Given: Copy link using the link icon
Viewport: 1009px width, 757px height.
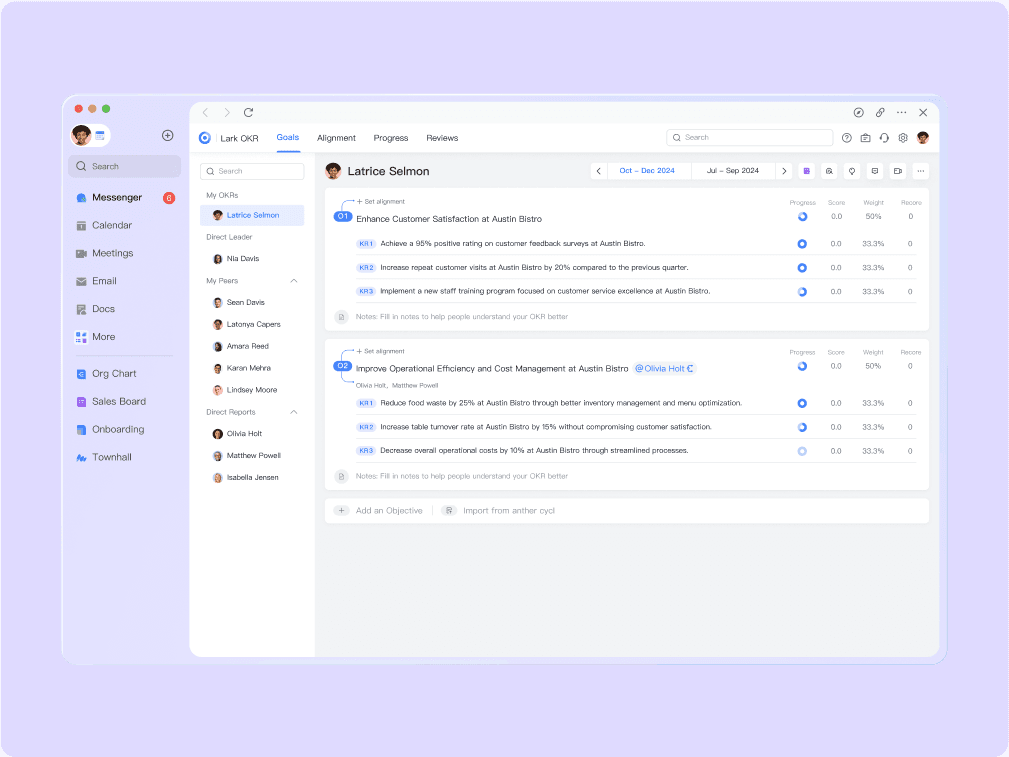Looking at the screenshot, I should 880,113.
